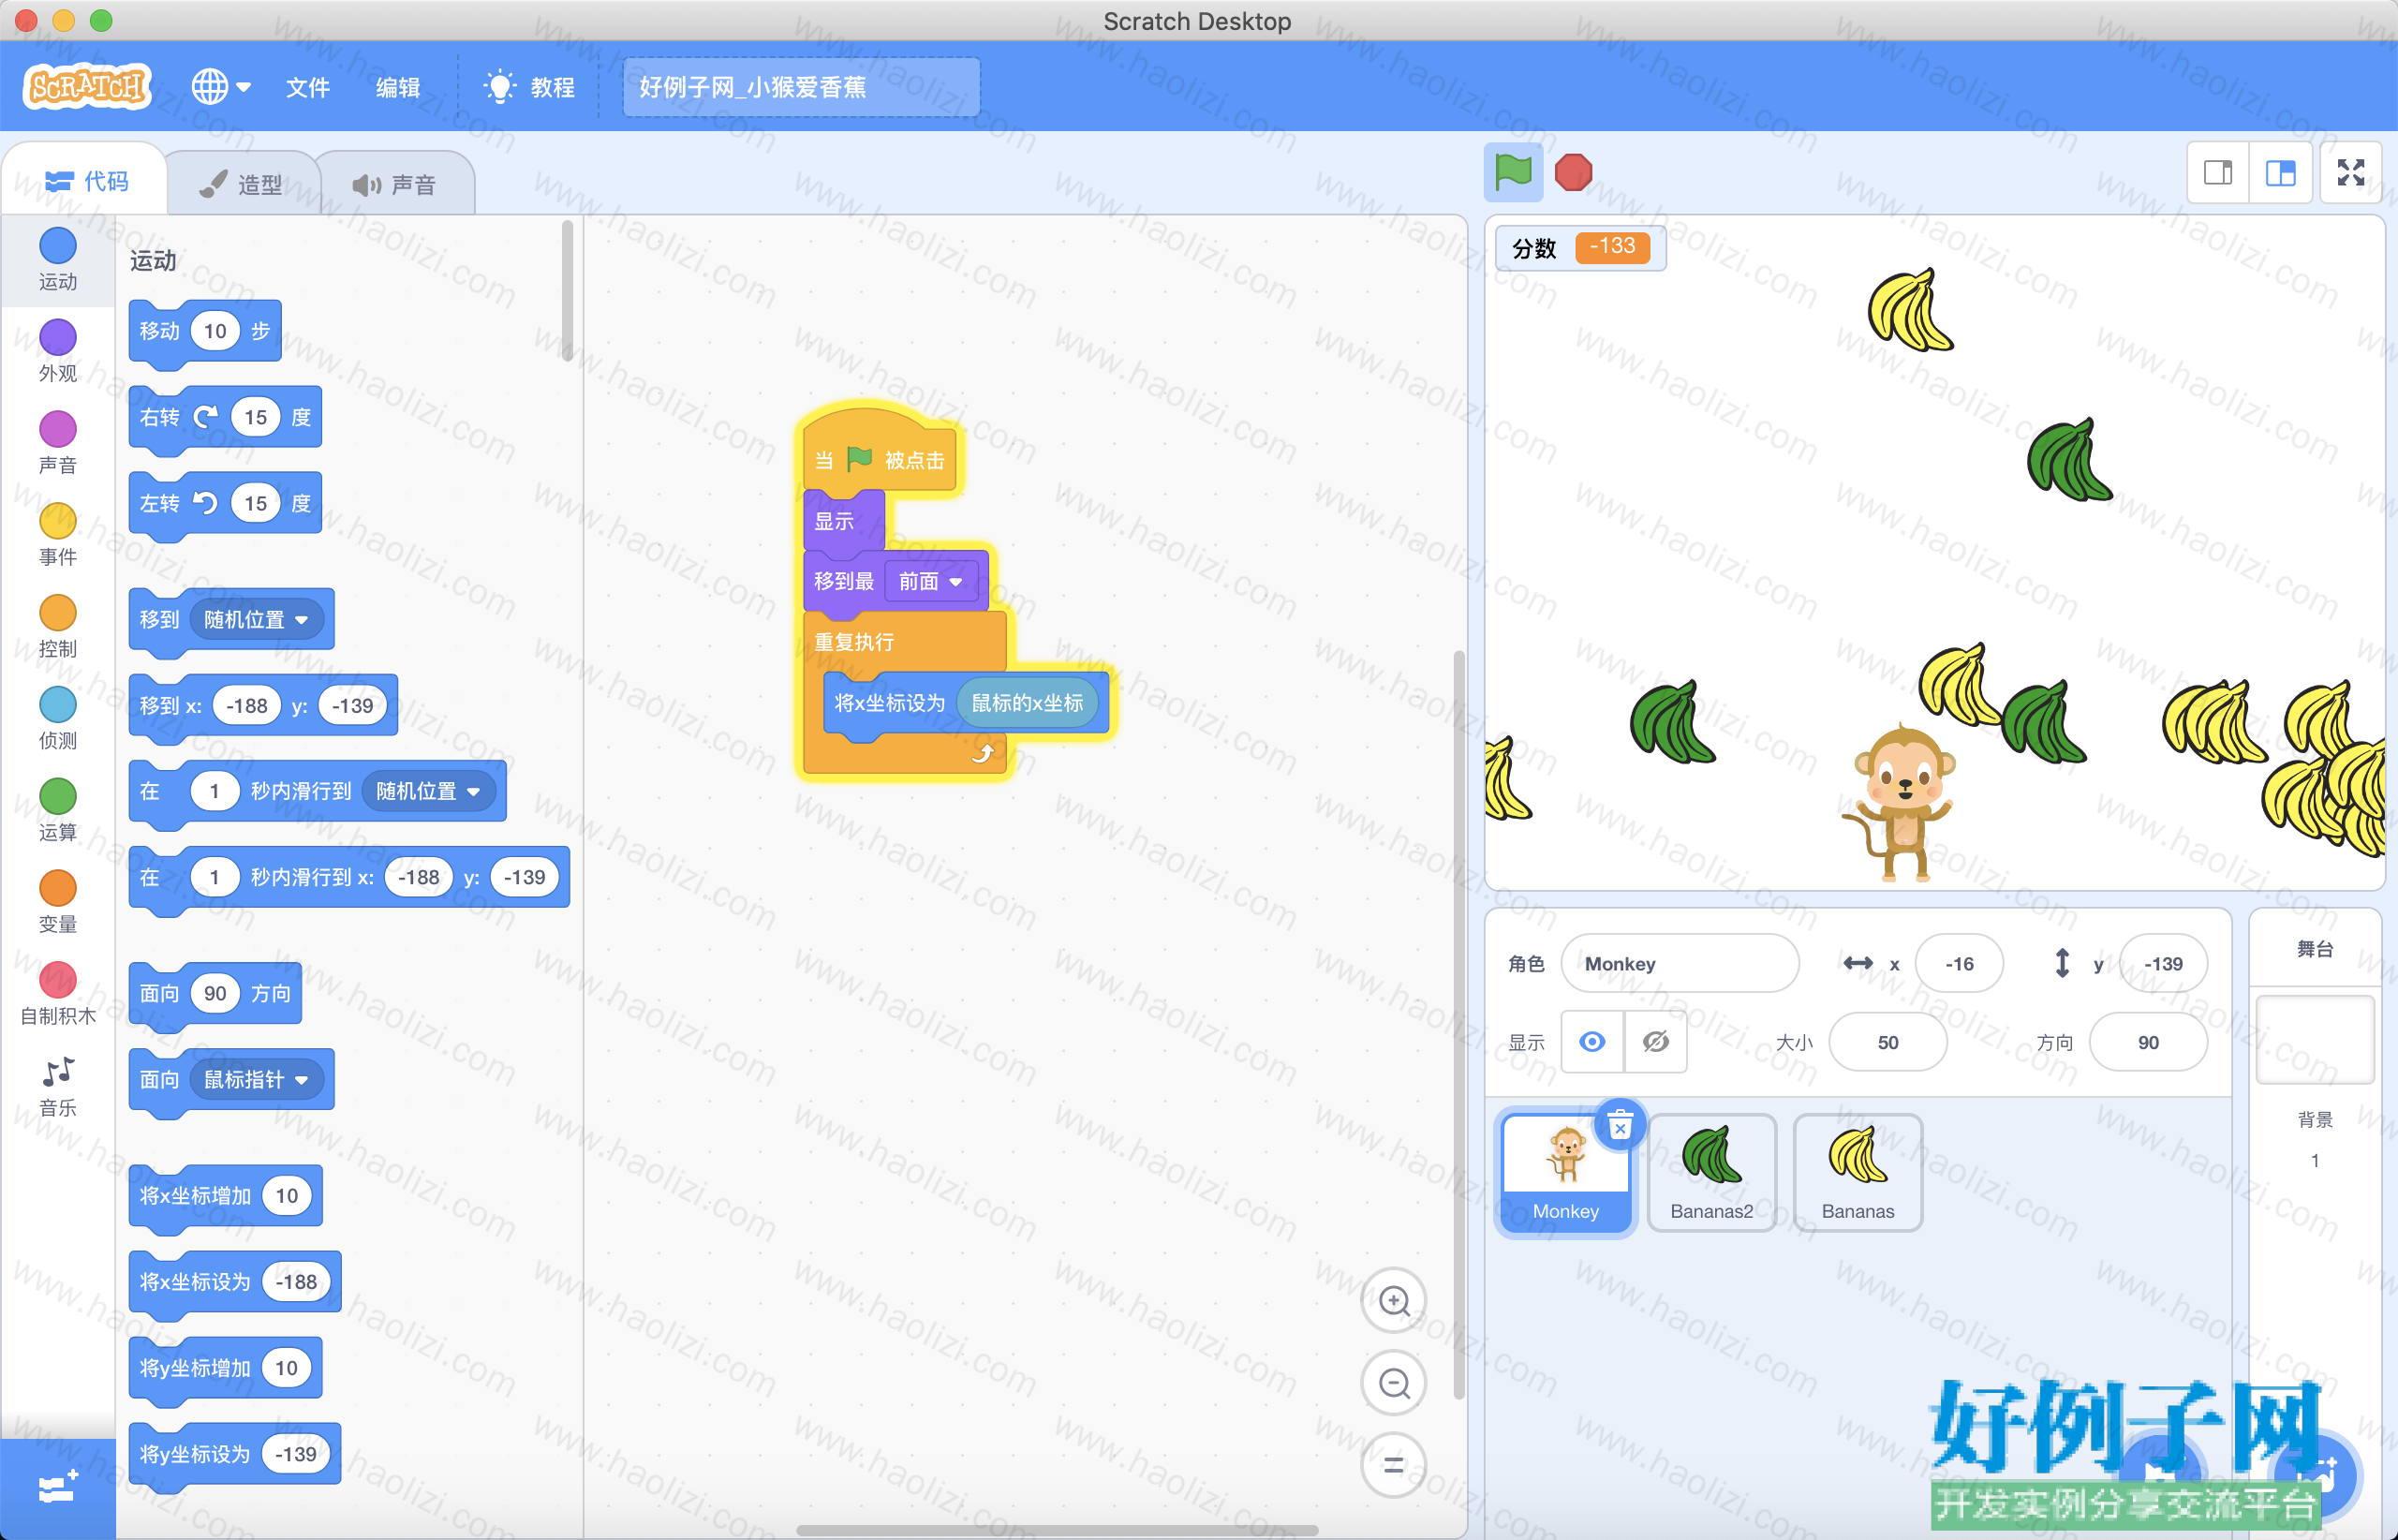Select the 控制 control category
The width and height of the screenshot is (2398, 1540).
pos(58,626)
